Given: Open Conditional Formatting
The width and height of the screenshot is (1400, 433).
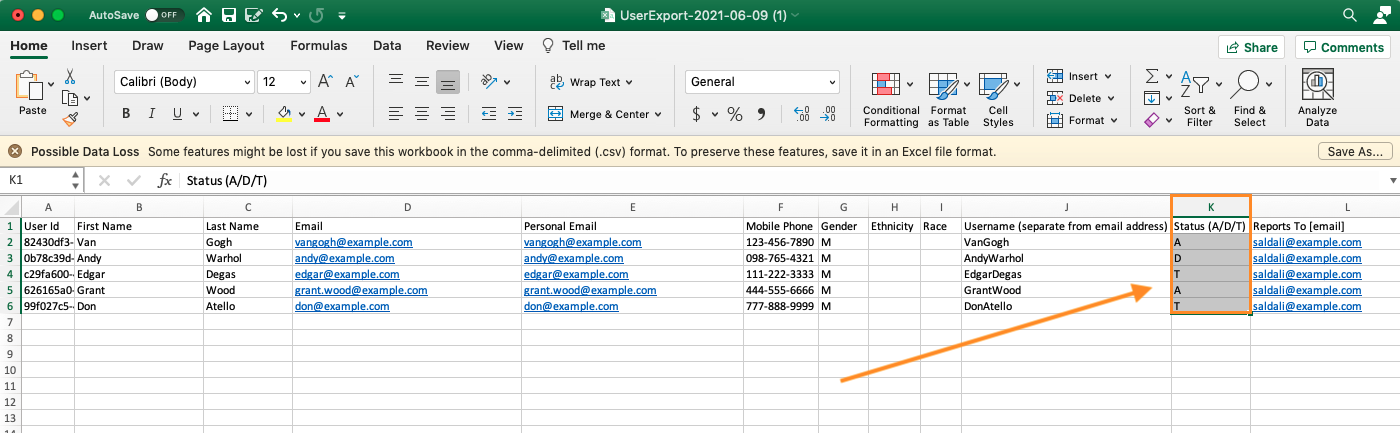Looking at the screenshot, I should [x=891, y=99].
